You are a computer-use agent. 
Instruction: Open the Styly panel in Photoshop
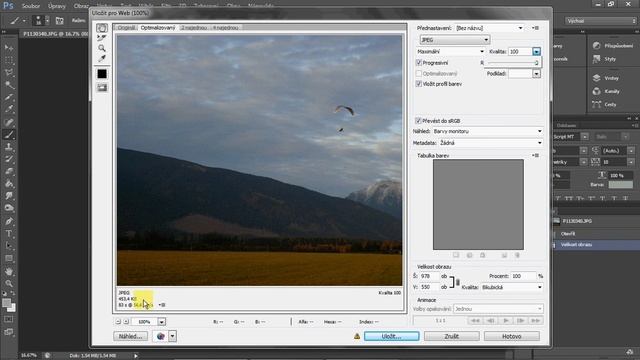(x=604, y=59)
